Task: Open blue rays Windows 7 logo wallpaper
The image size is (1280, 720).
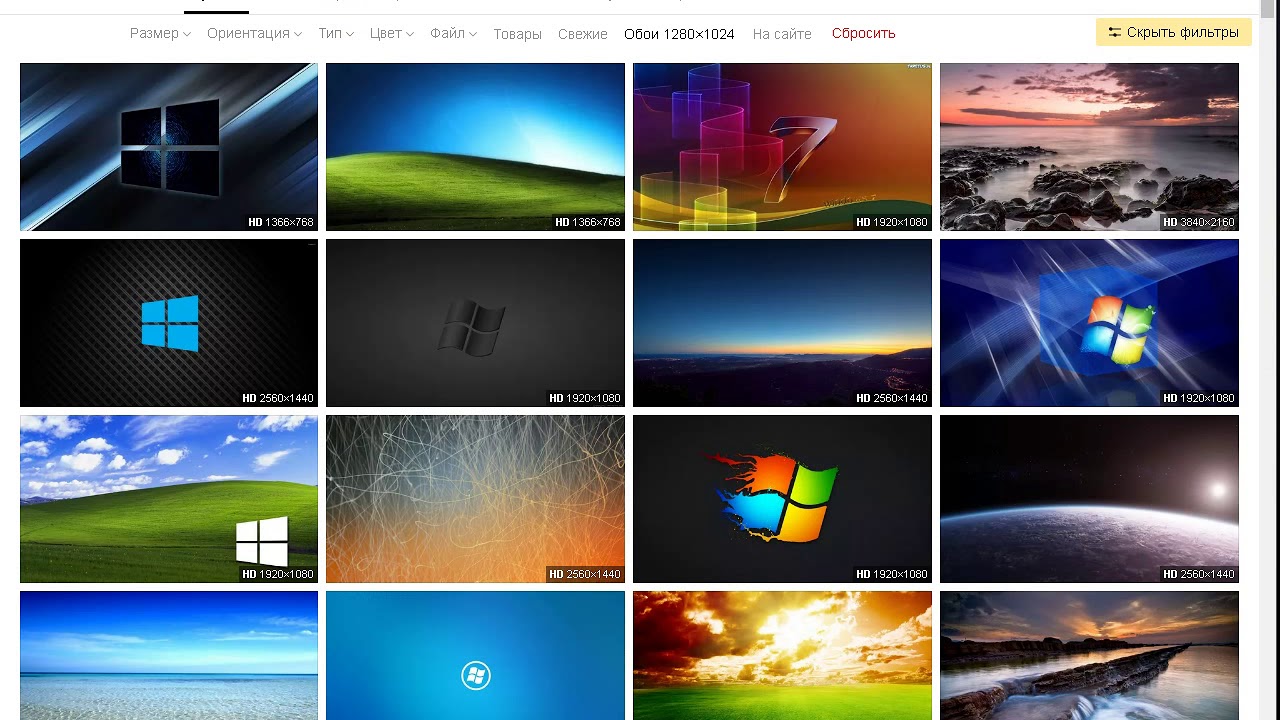Action: point(1089,323)
